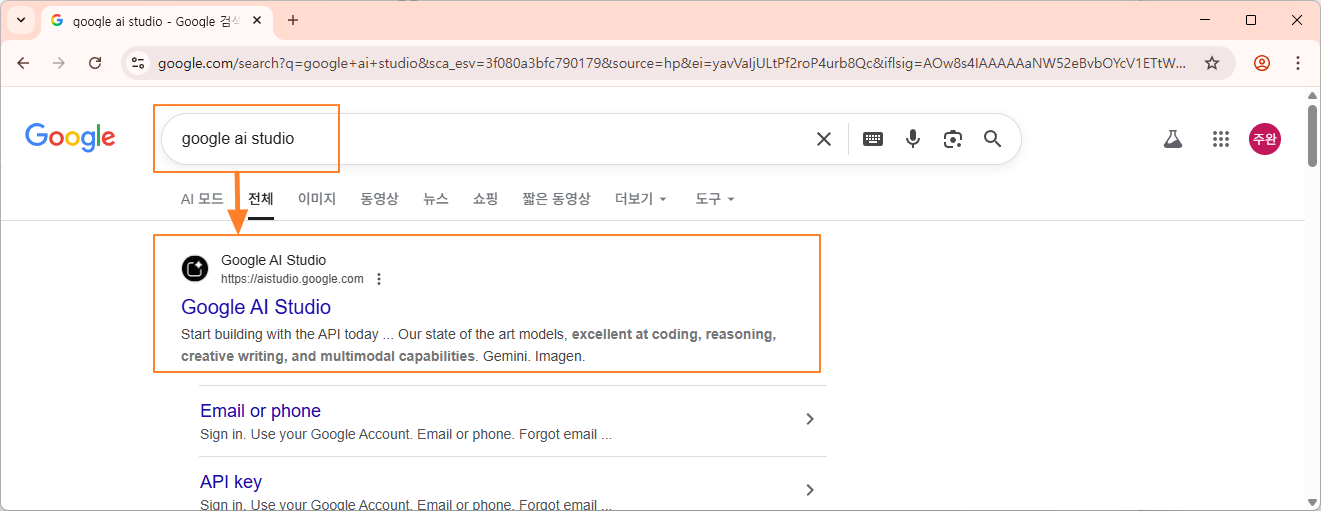Expand the 도구 dropdown
This screenshot has width=1321, height=511.
pyautogui.click(x=715, y=199)
